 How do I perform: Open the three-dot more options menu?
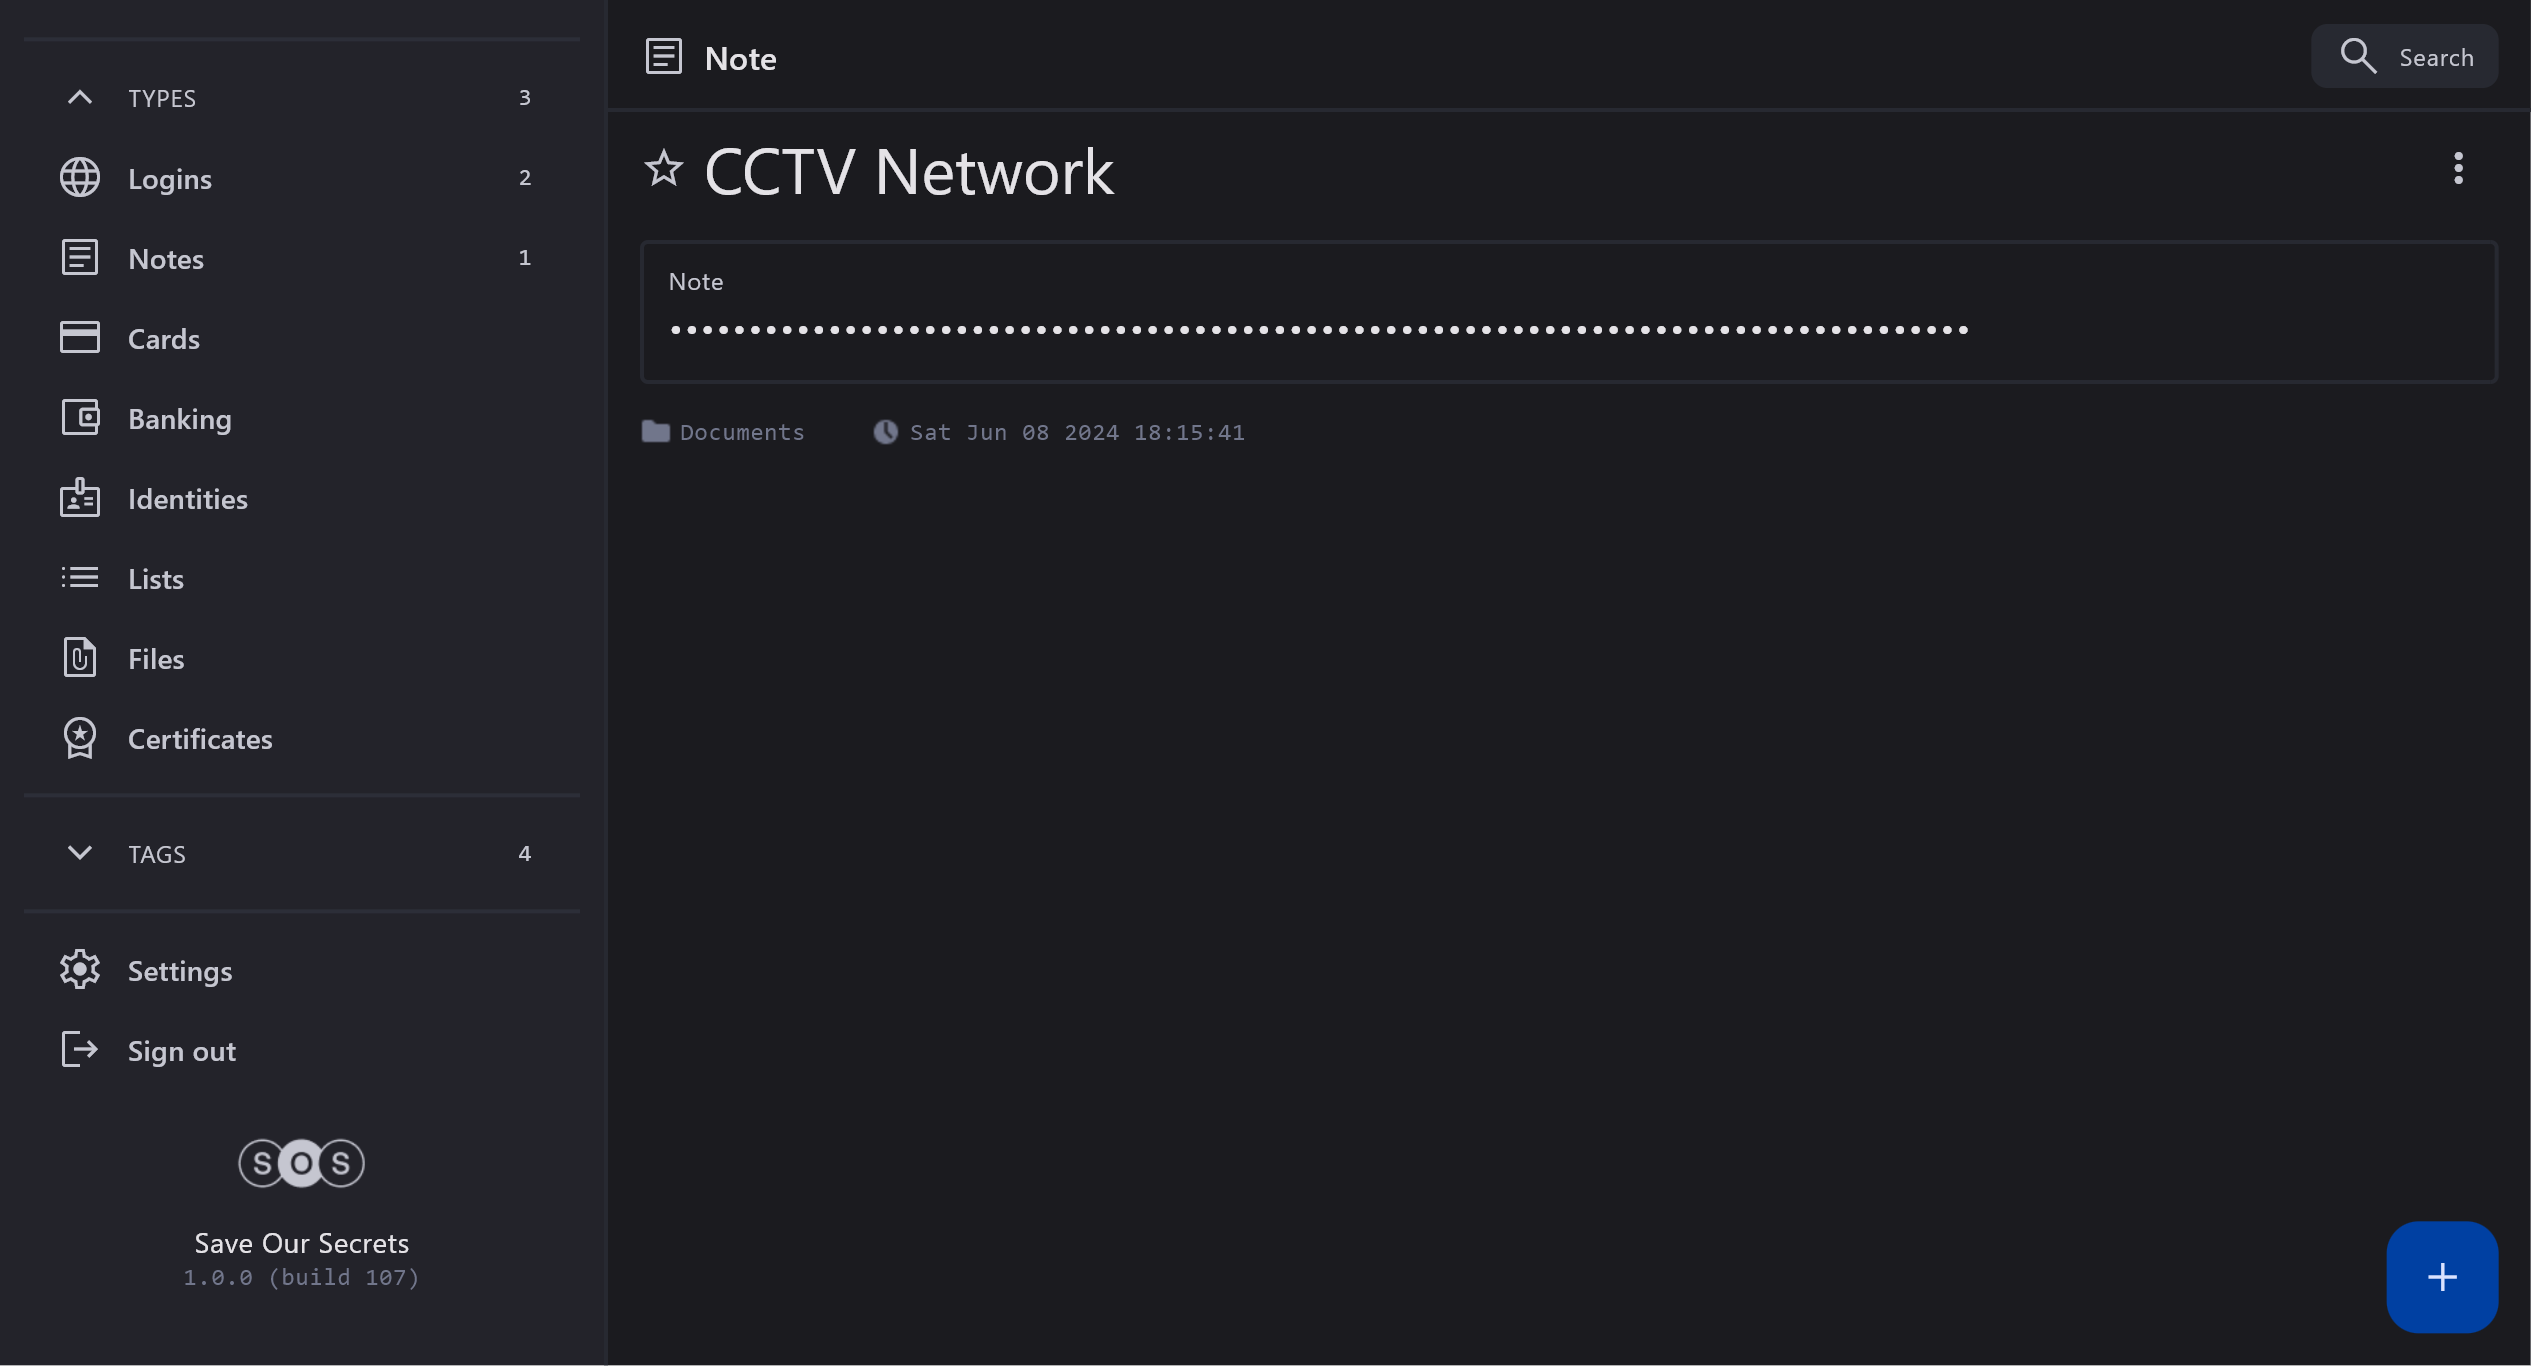[x=2458, y=168]
